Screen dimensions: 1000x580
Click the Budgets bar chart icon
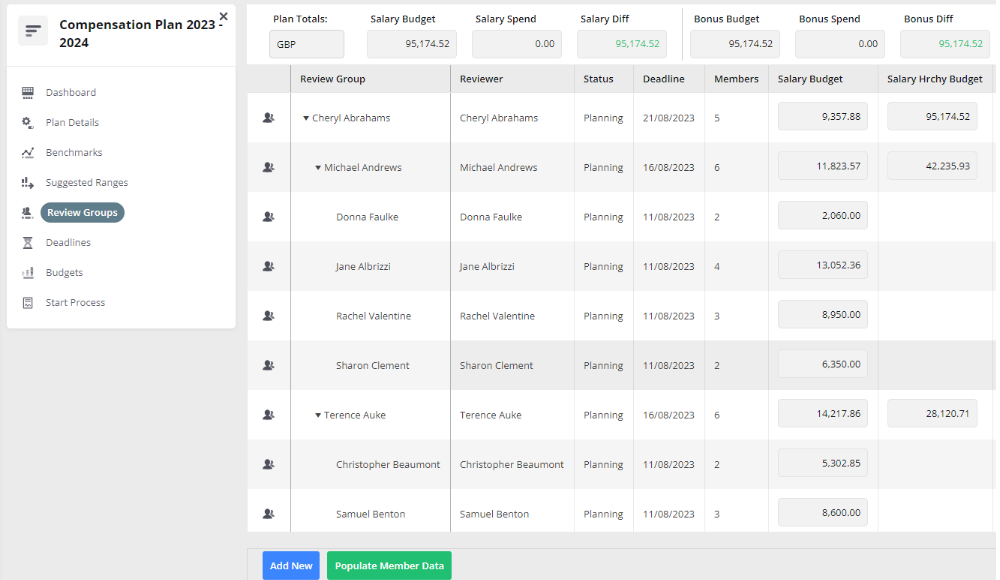pos(28,273)
